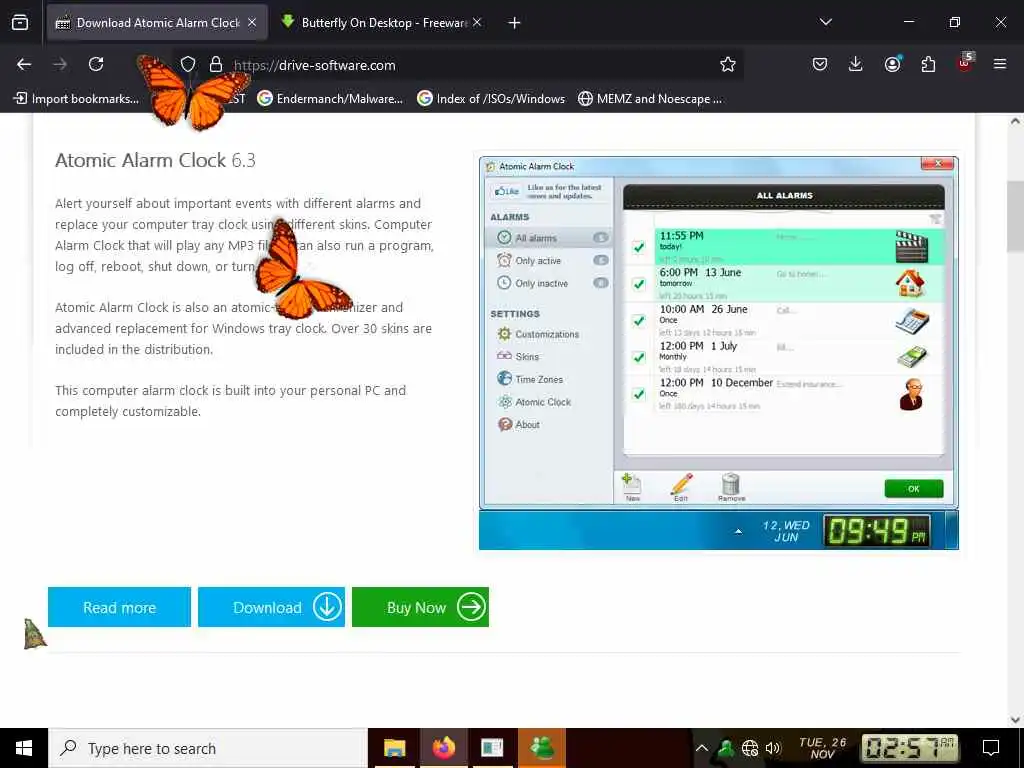Click the Remove trash icon in screenshot
1024x768 pixels.
(731, 487)
